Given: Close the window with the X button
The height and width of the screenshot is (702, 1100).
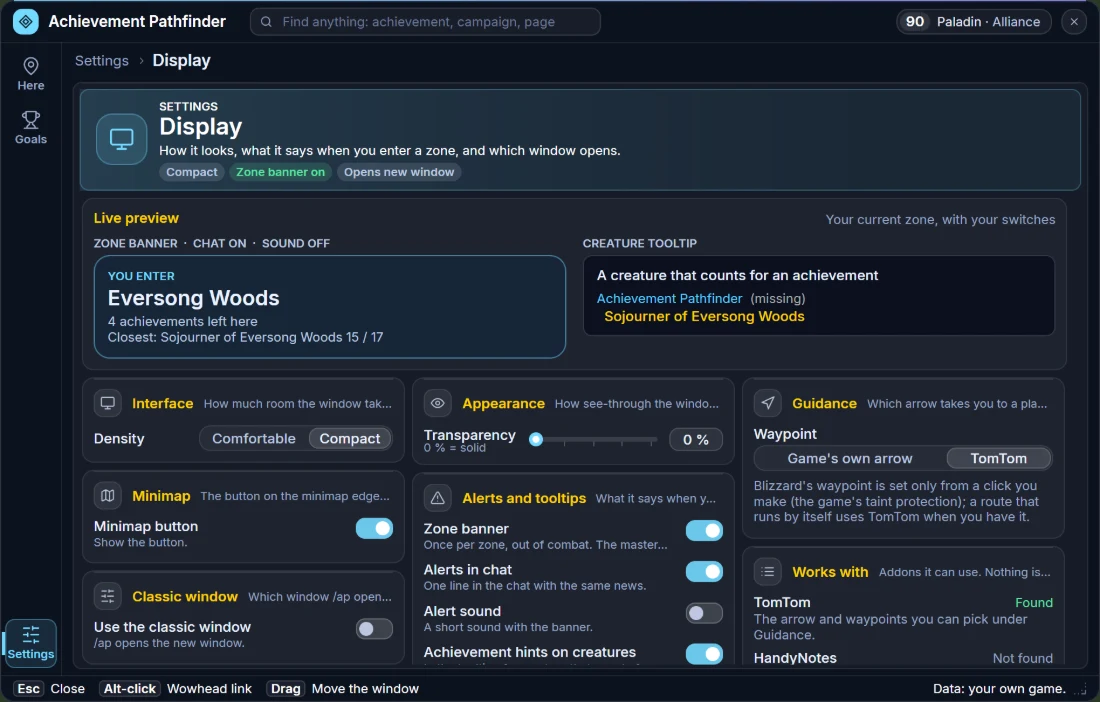Looking at the screenshot, I should pyautogui.click(x=1074, y=22).
